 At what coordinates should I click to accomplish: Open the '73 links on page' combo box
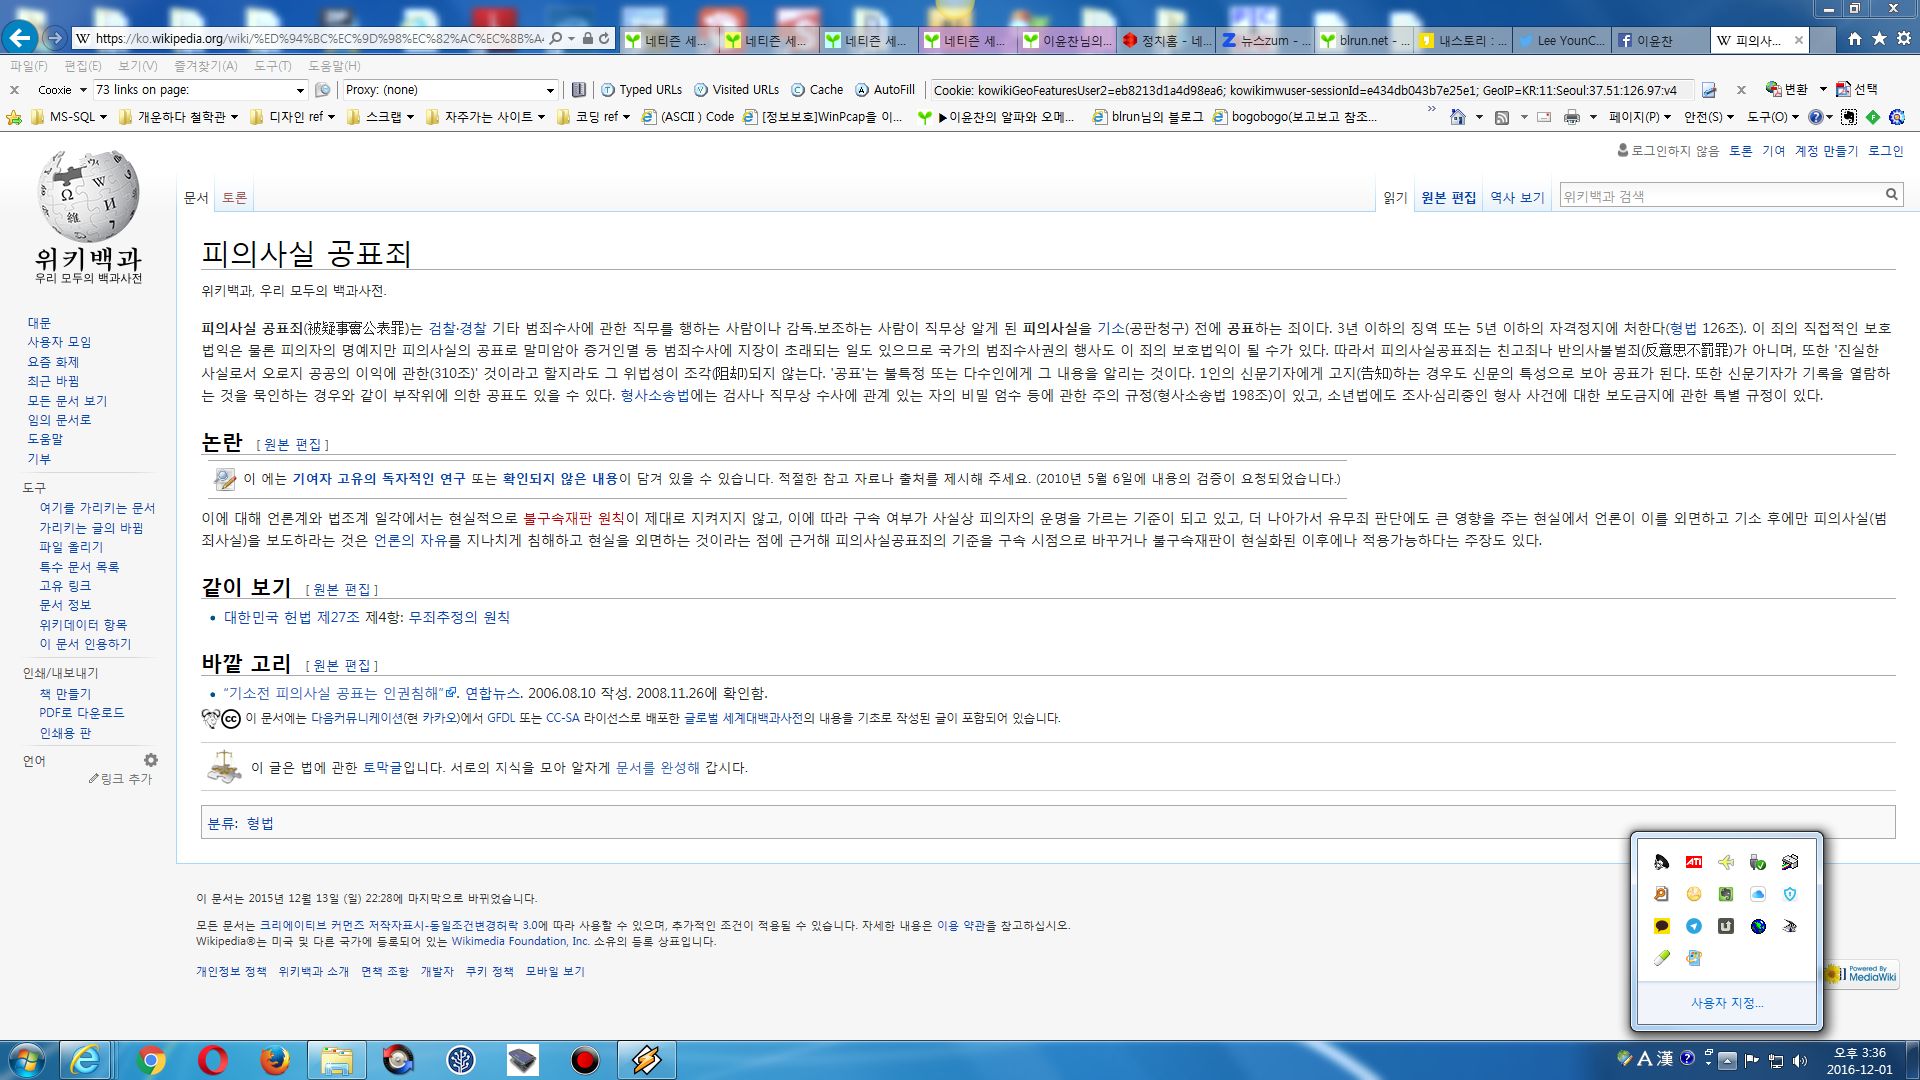[x=200, y=90]
